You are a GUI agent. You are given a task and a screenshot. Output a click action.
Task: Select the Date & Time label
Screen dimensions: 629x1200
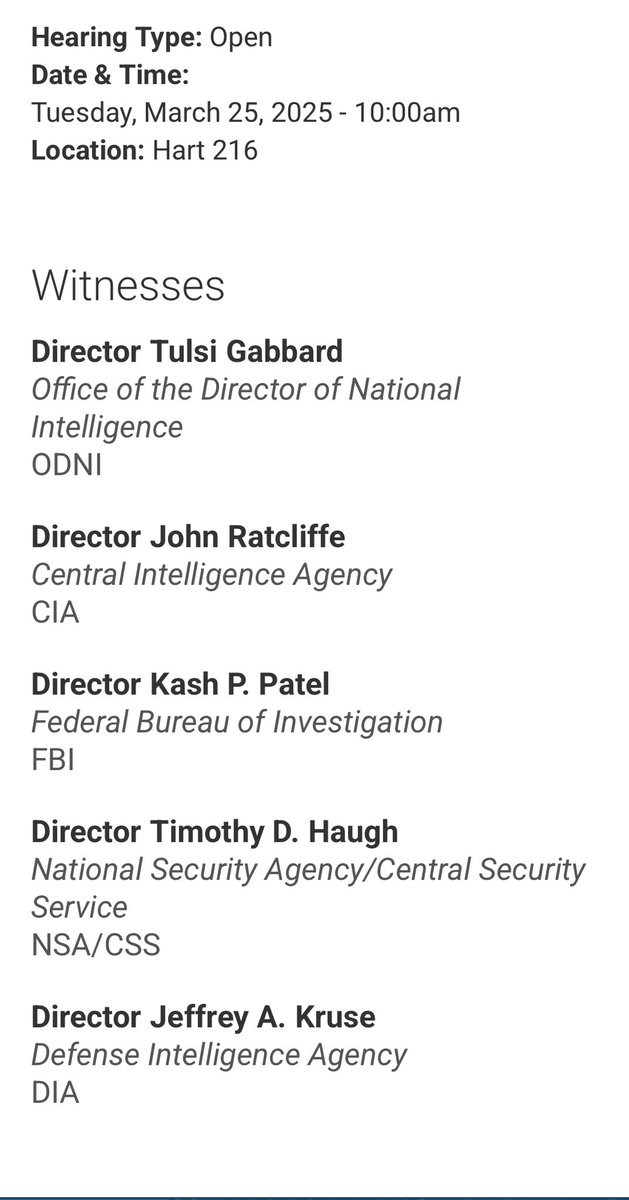(110, 75)
